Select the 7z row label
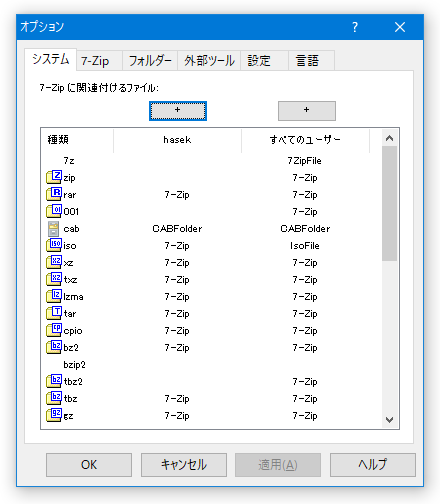440x504 pixels. coord(69,161)
